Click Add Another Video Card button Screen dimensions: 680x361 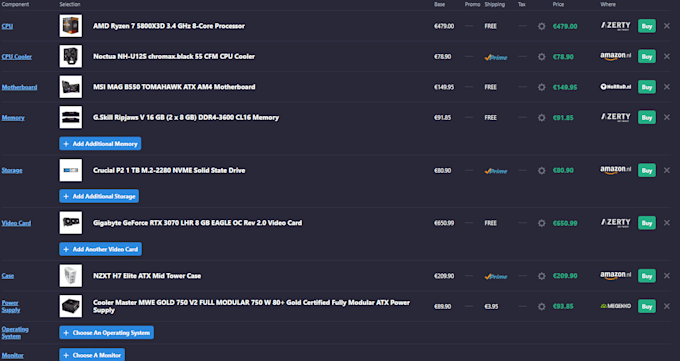coord(101,249)
